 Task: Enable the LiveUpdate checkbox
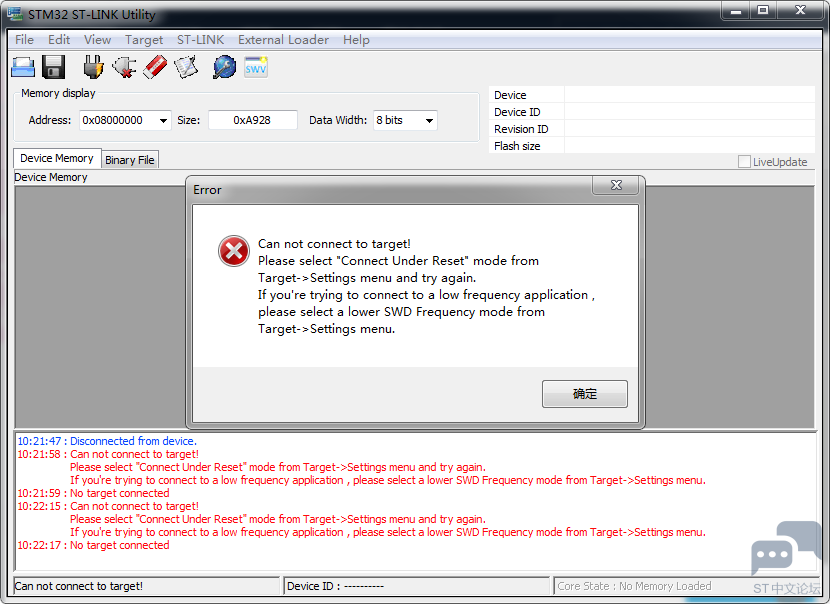[744, 162]
